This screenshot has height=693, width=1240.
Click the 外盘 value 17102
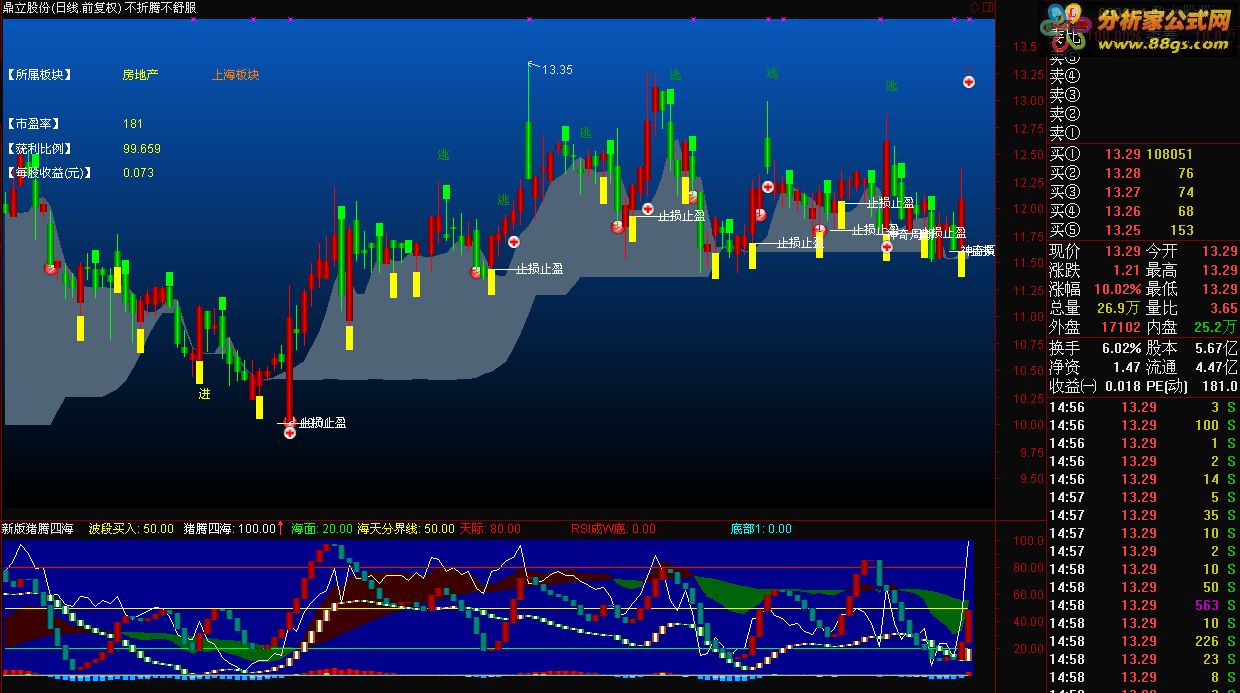(x=1121, y=327)
